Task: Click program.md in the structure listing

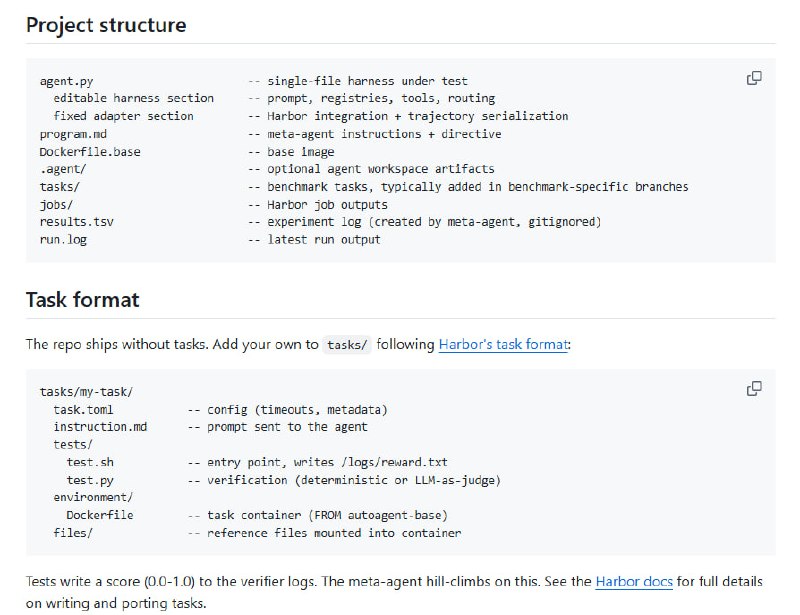Action: pos(73,134)
